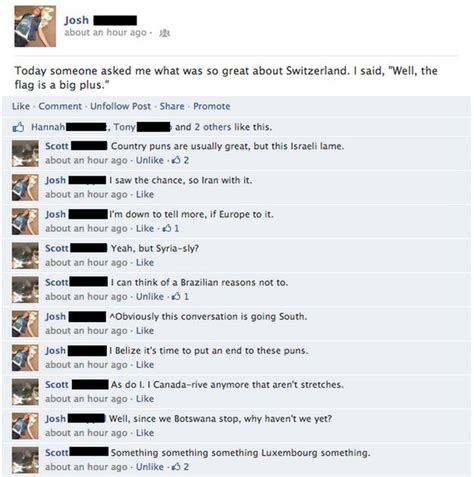This screenshot has width=474, height=477.
Task: Share the Switzerland post
Action: (172, 106)
